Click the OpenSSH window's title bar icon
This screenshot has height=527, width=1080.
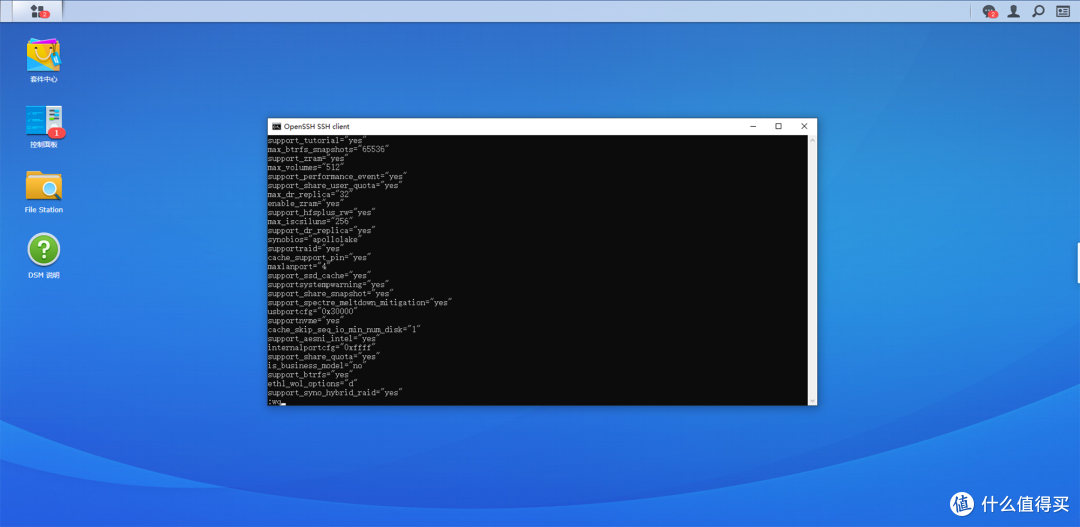276,127
